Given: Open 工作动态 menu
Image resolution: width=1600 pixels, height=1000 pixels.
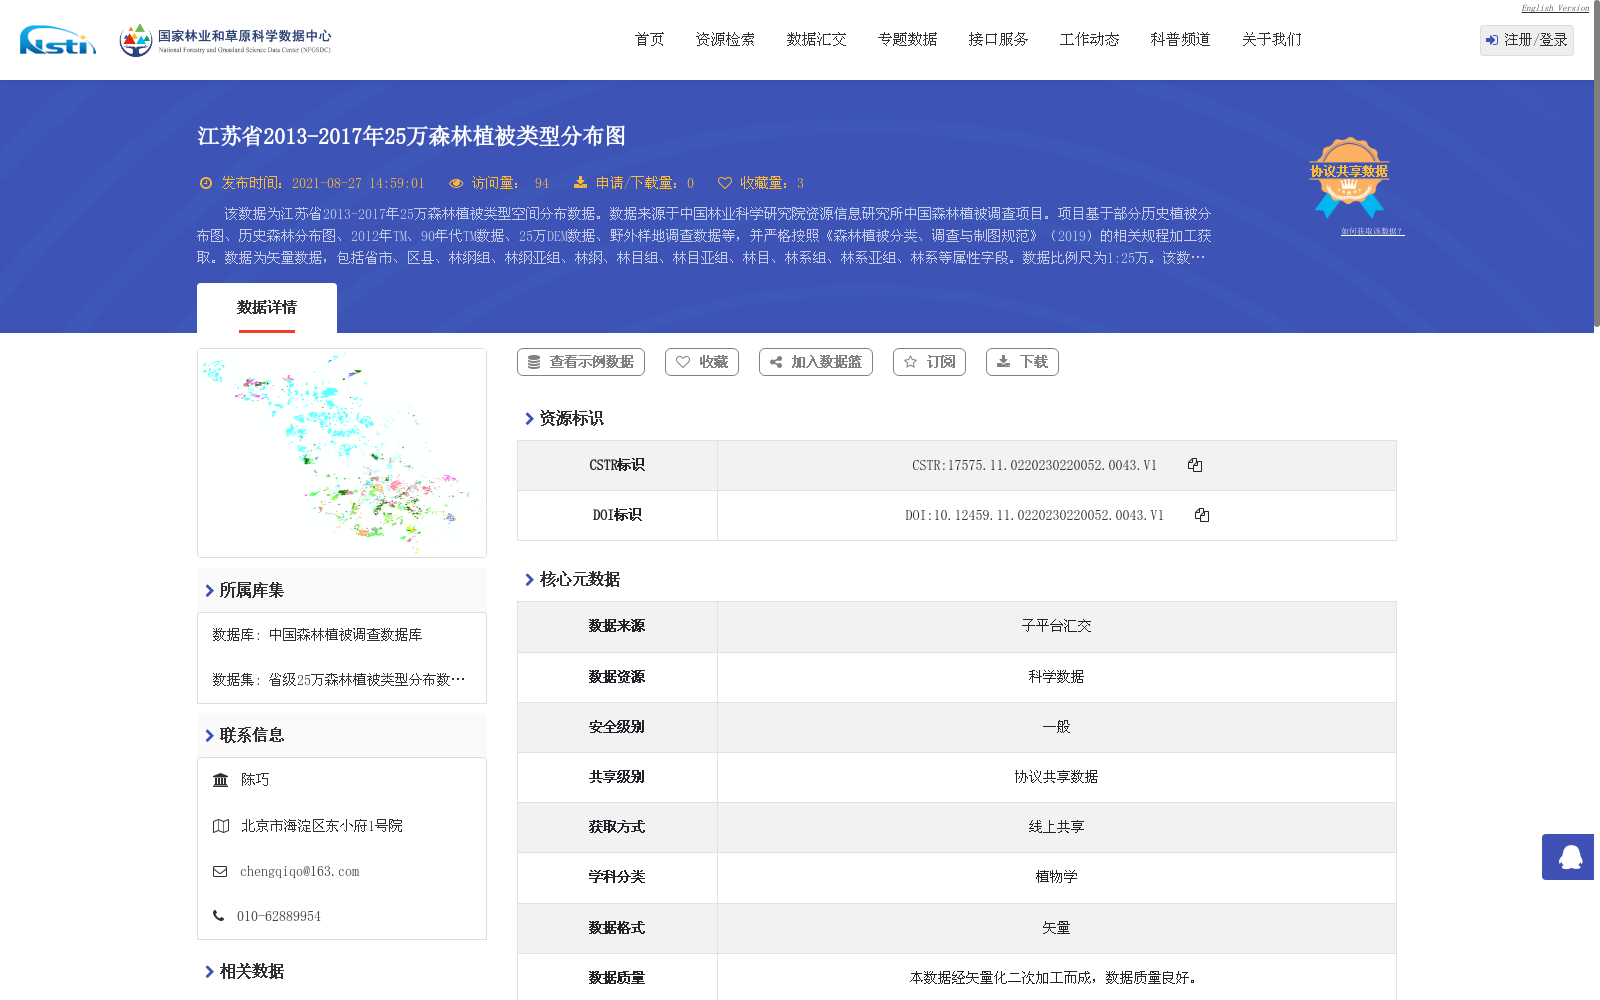Looking at the screenshot, I should point(1090,40).
